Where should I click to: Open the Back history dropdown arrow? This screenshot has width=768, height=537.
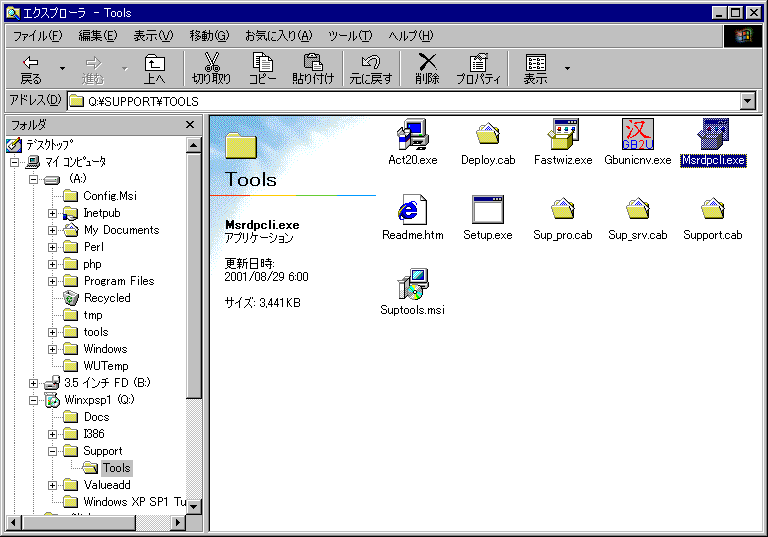click(62, 69)
